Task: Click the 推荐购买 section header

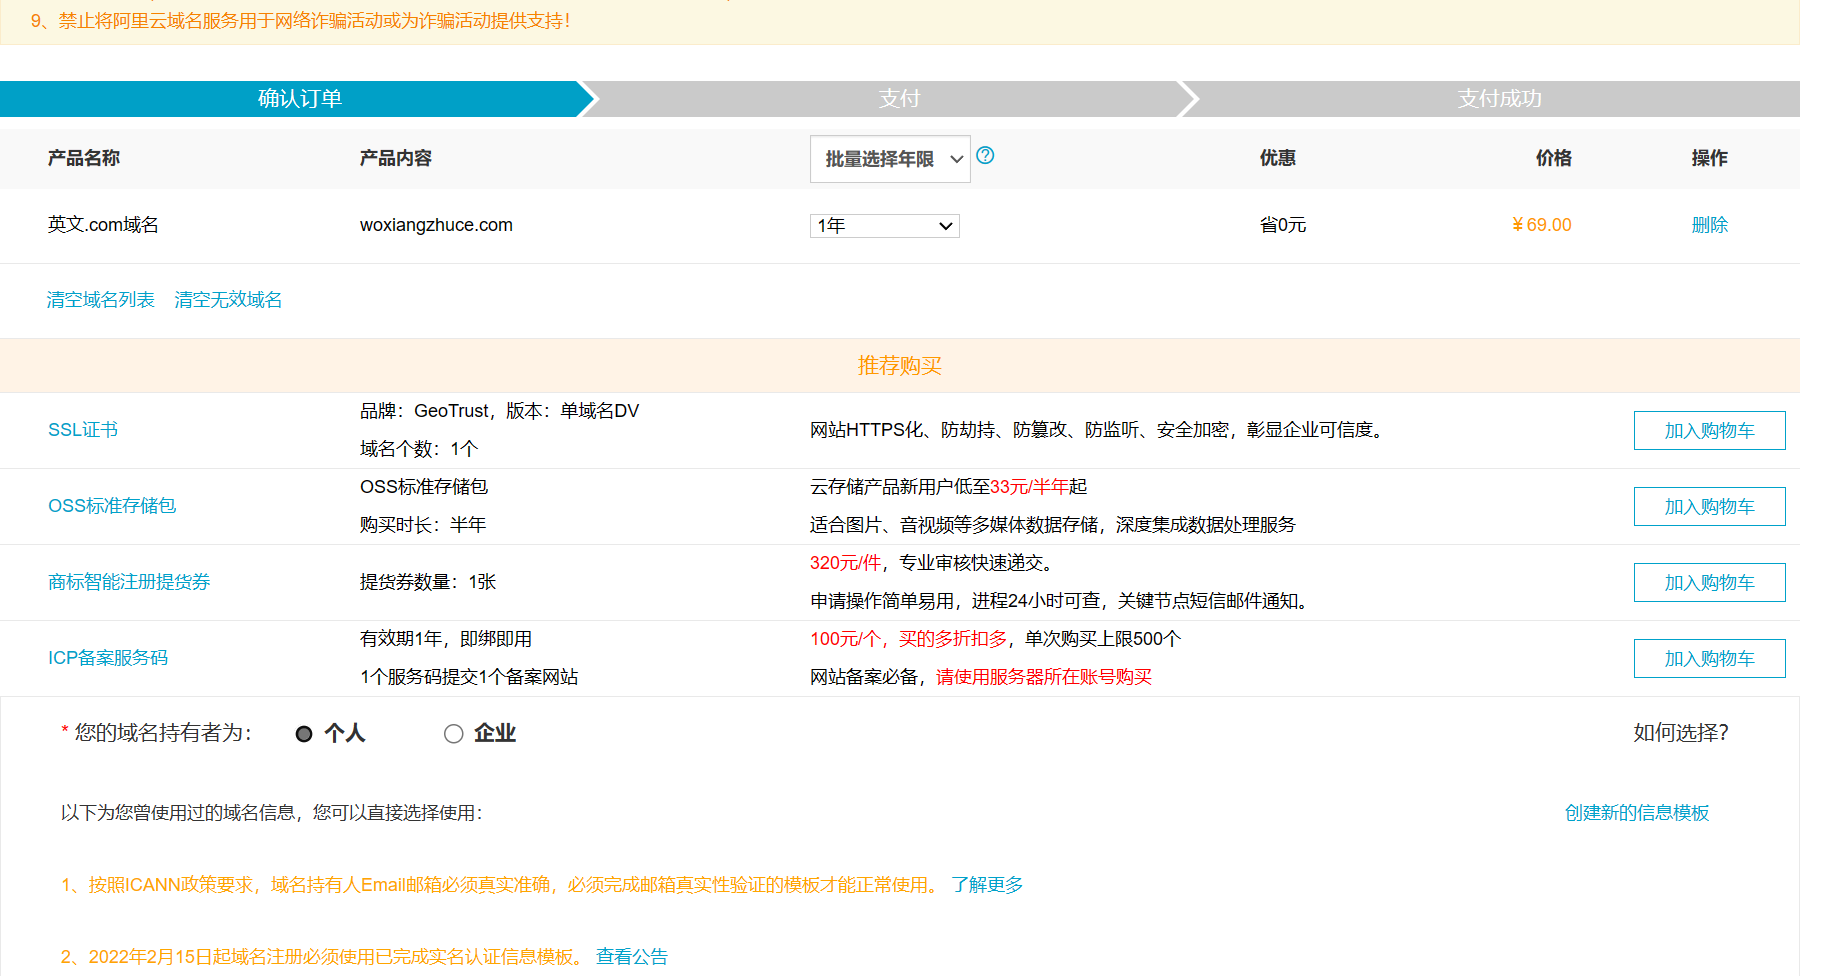Action: coord(899,366)
